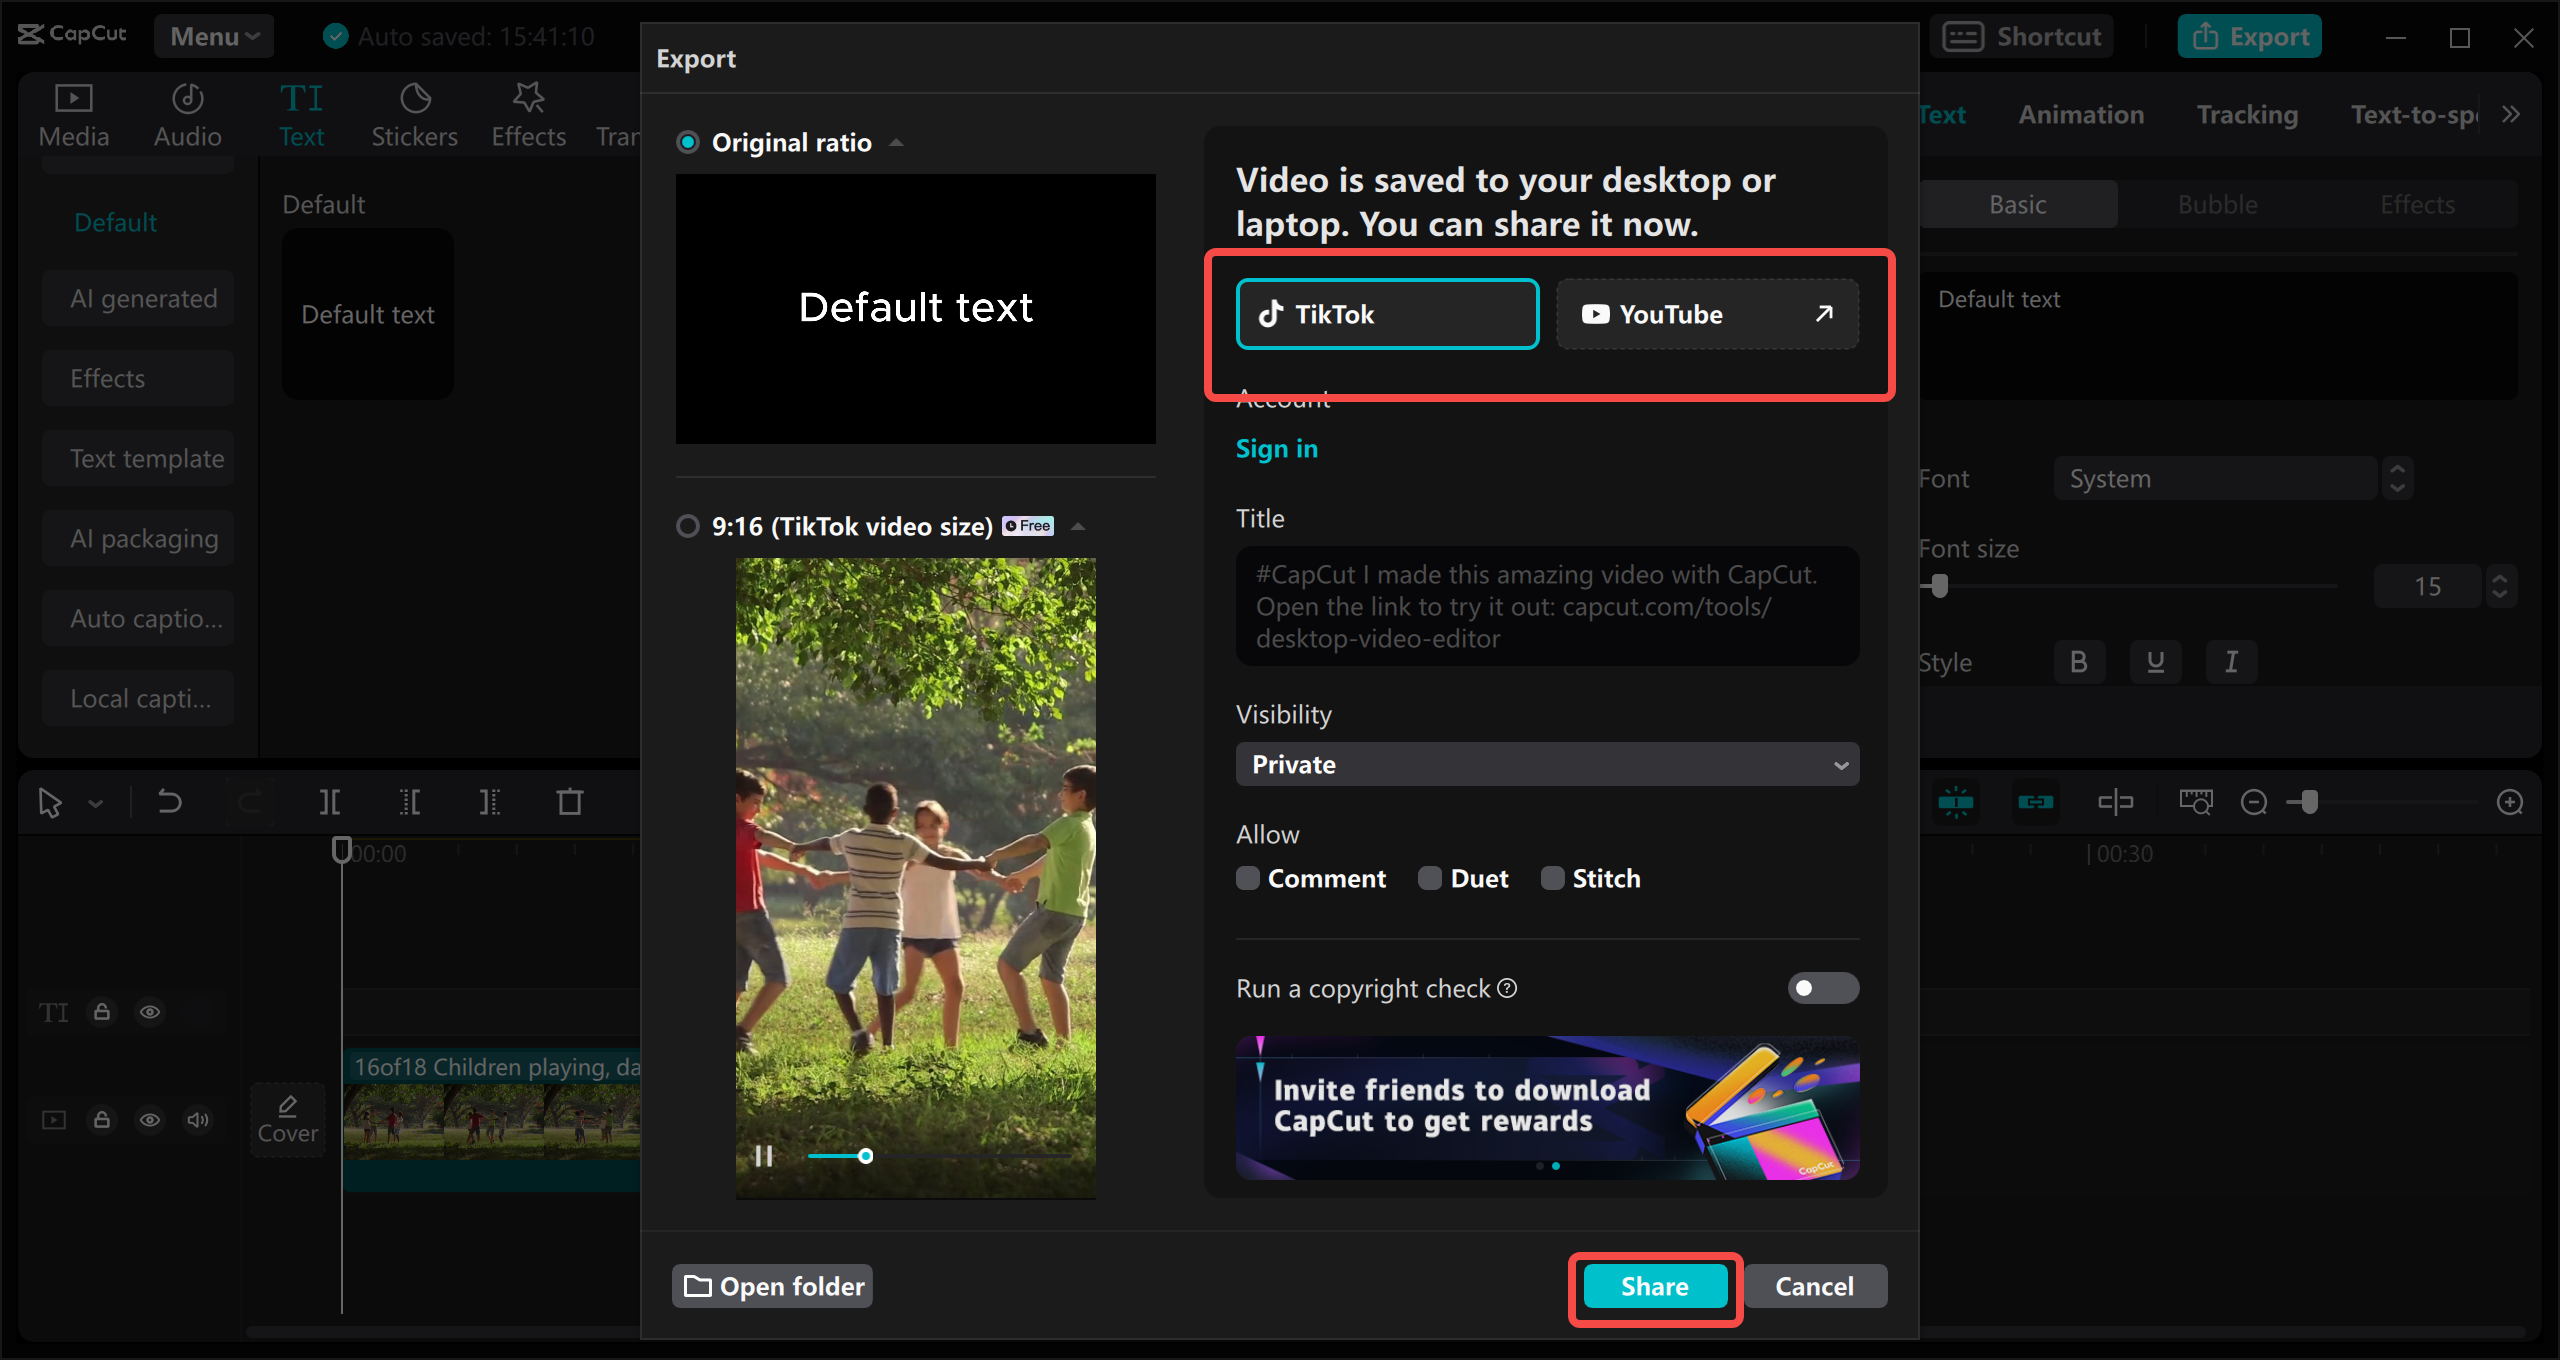Switch to the Animation tab

pyautogui.click(x=2080, y=114)
